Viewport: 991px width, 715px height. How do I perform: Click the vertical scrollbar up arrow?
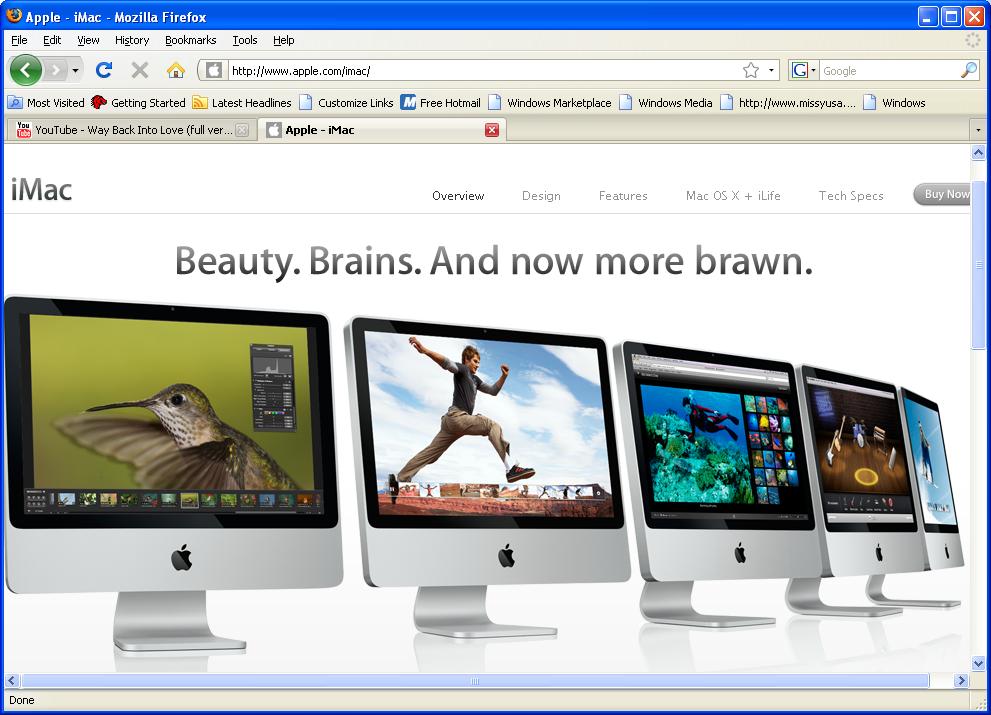tap(978, 152)
